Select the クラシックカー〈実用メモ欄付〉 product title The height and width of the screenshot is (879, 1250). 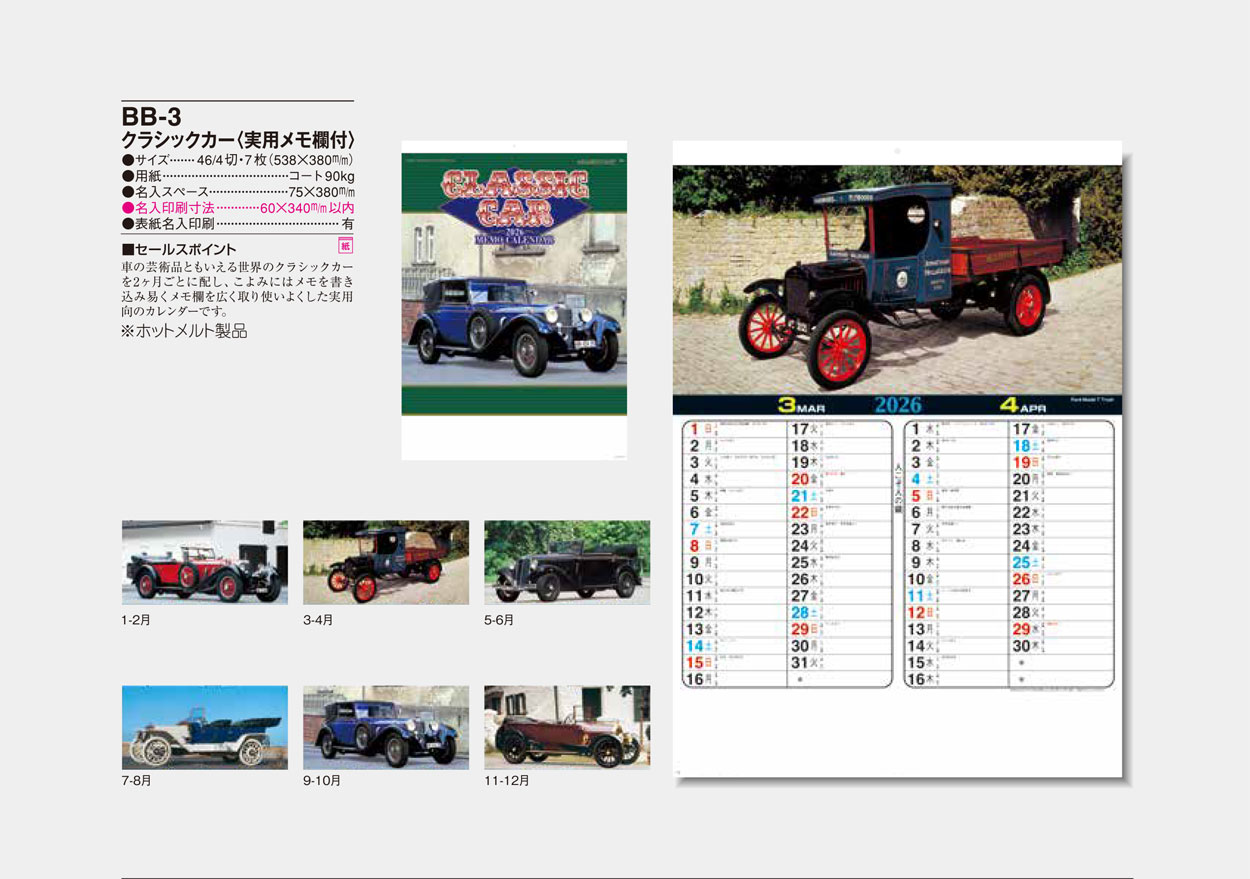[238, 140]
